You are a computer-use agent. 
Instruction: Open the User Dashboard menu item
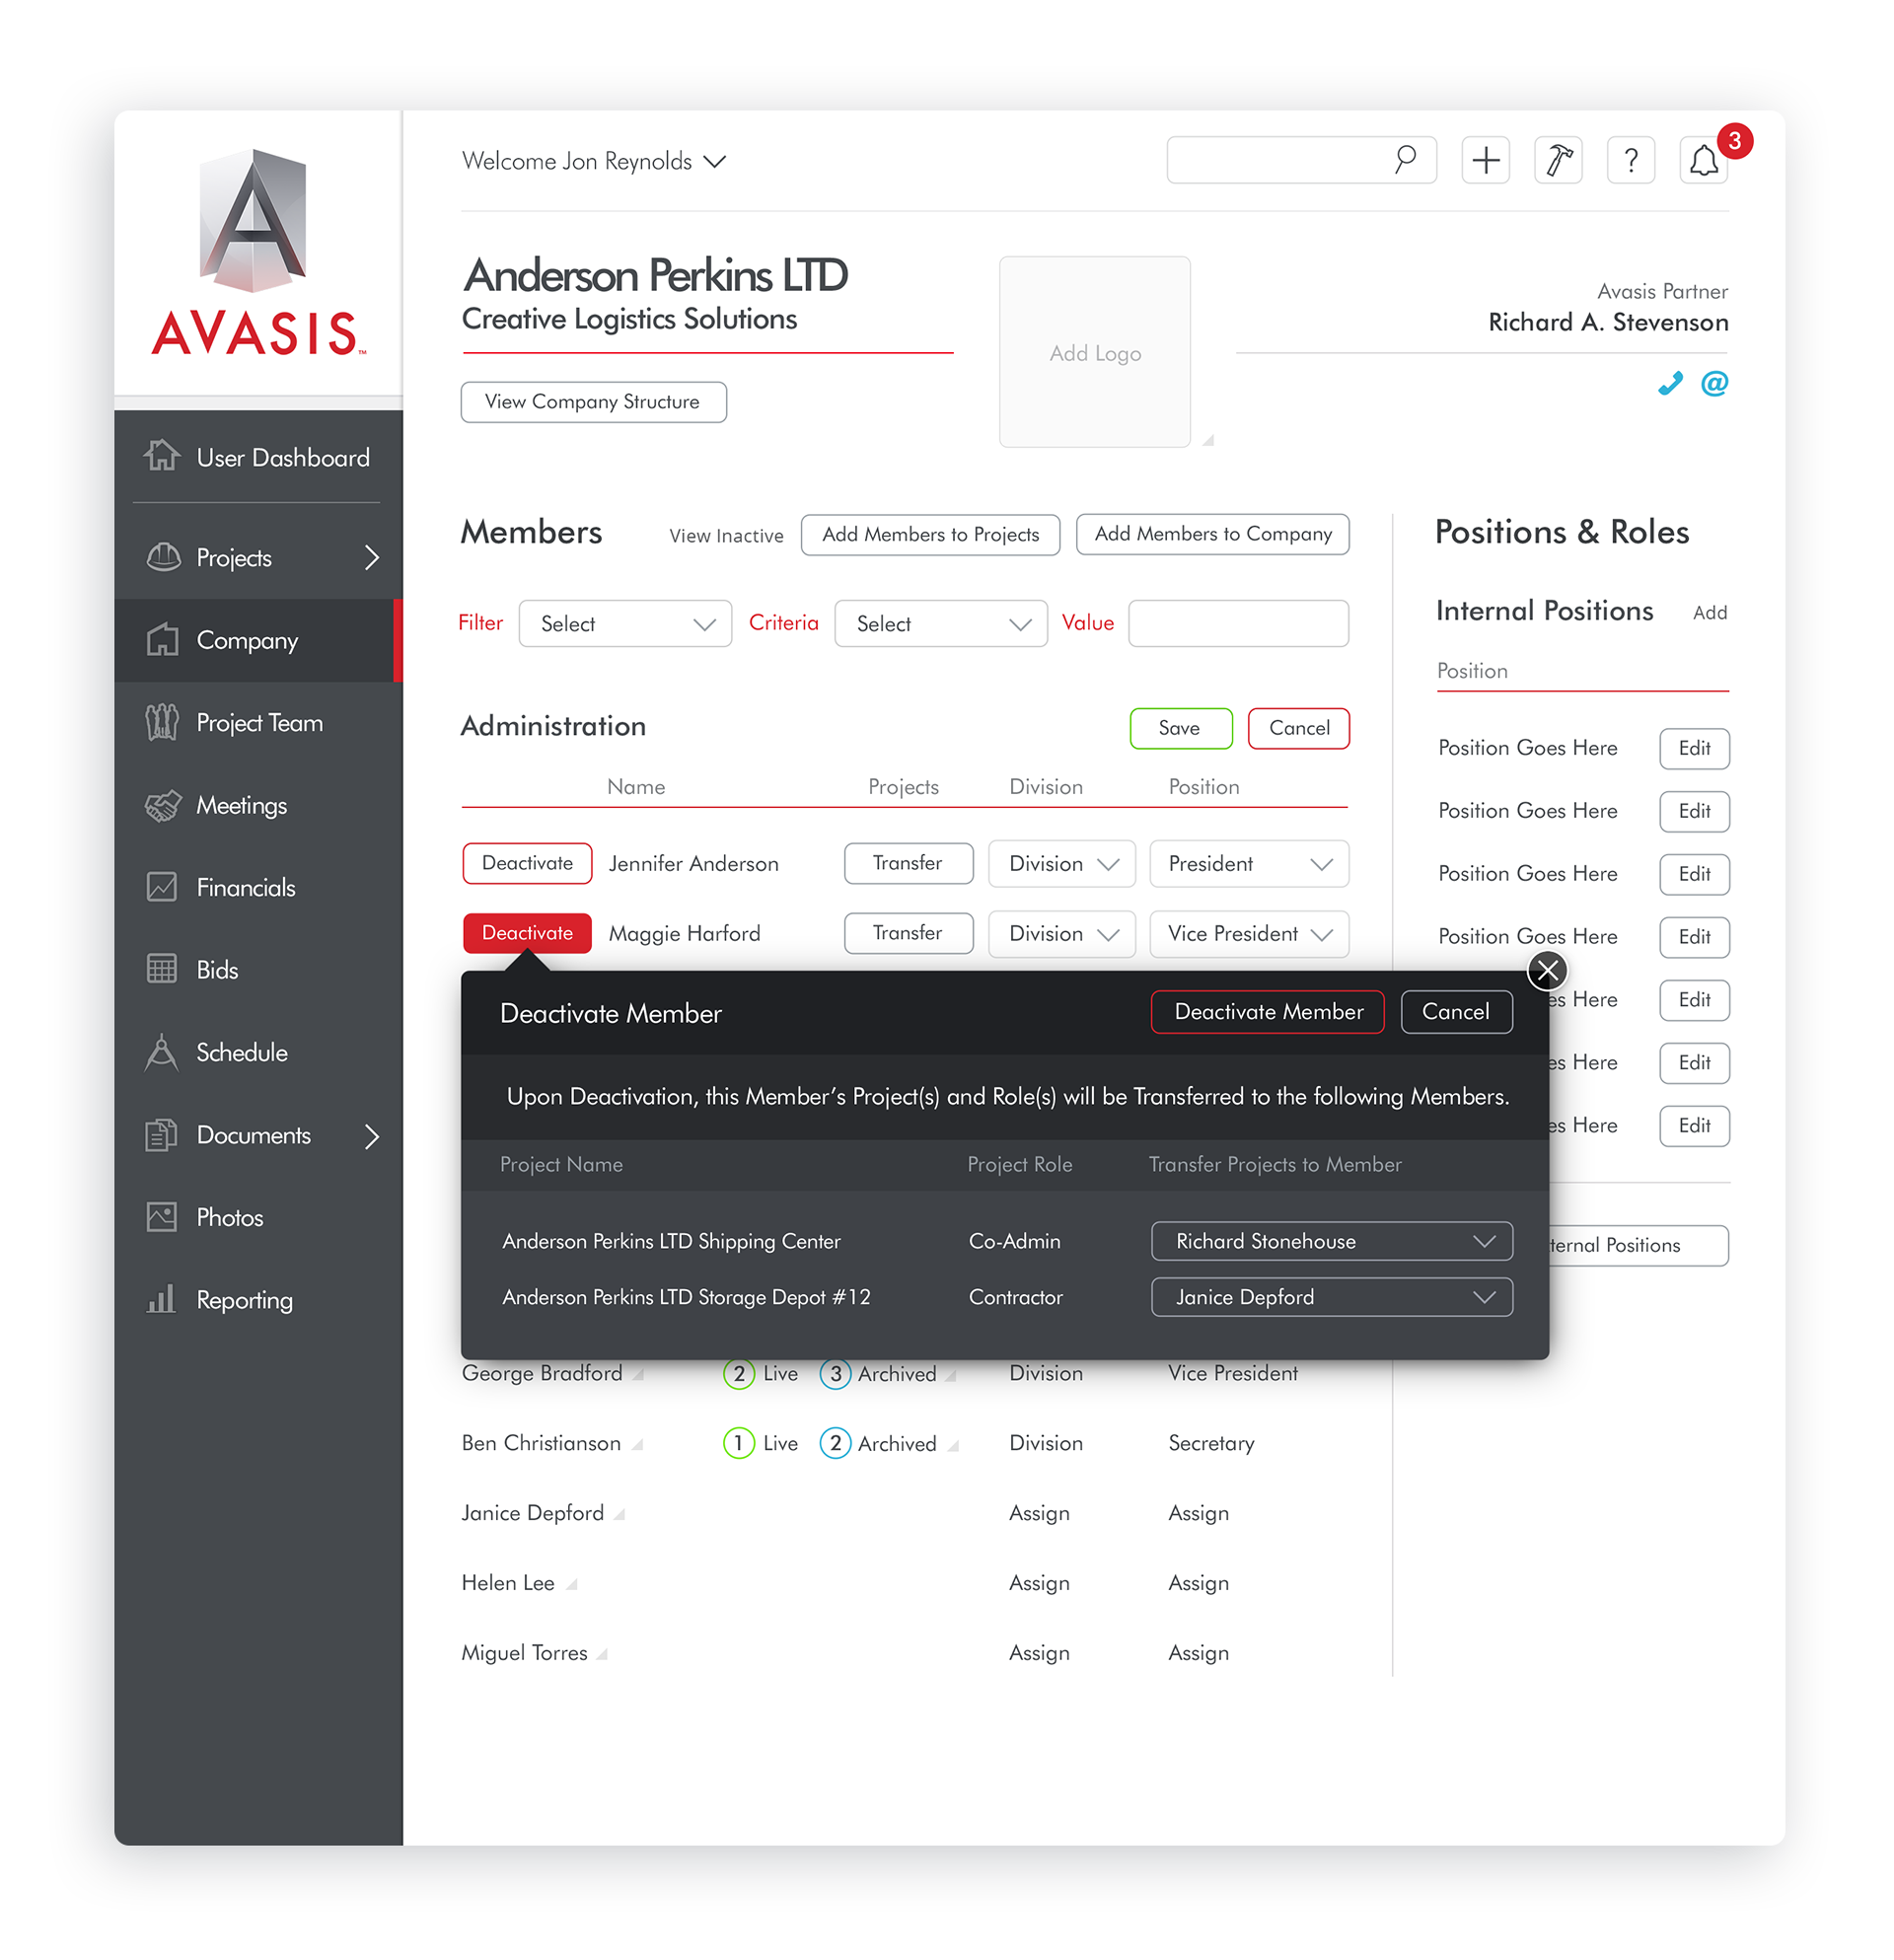pyautogui.click(x=258, y=457)
